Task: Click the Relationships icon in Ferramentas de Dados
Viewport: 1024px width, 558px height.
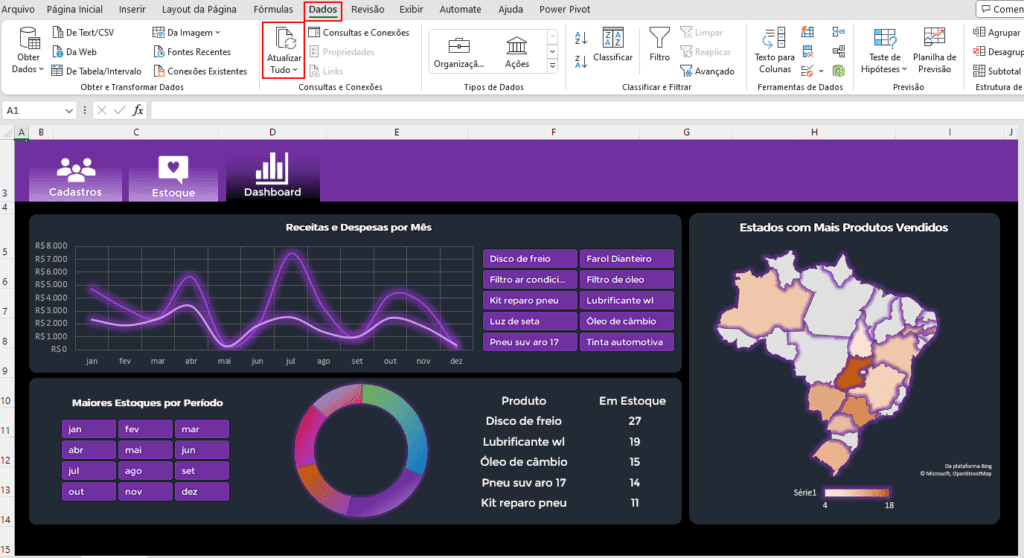Action: [x=839, y=51]
